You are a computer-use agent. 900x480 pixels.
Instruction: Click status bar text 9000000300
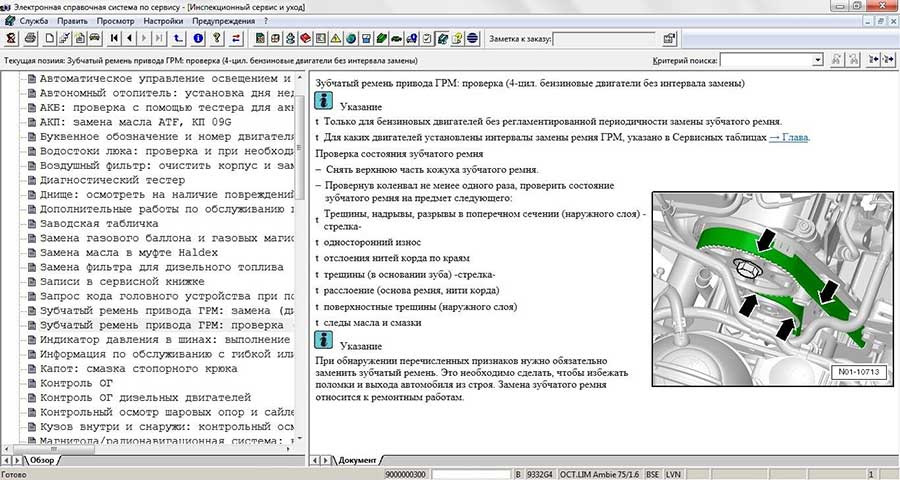(406, 474)
